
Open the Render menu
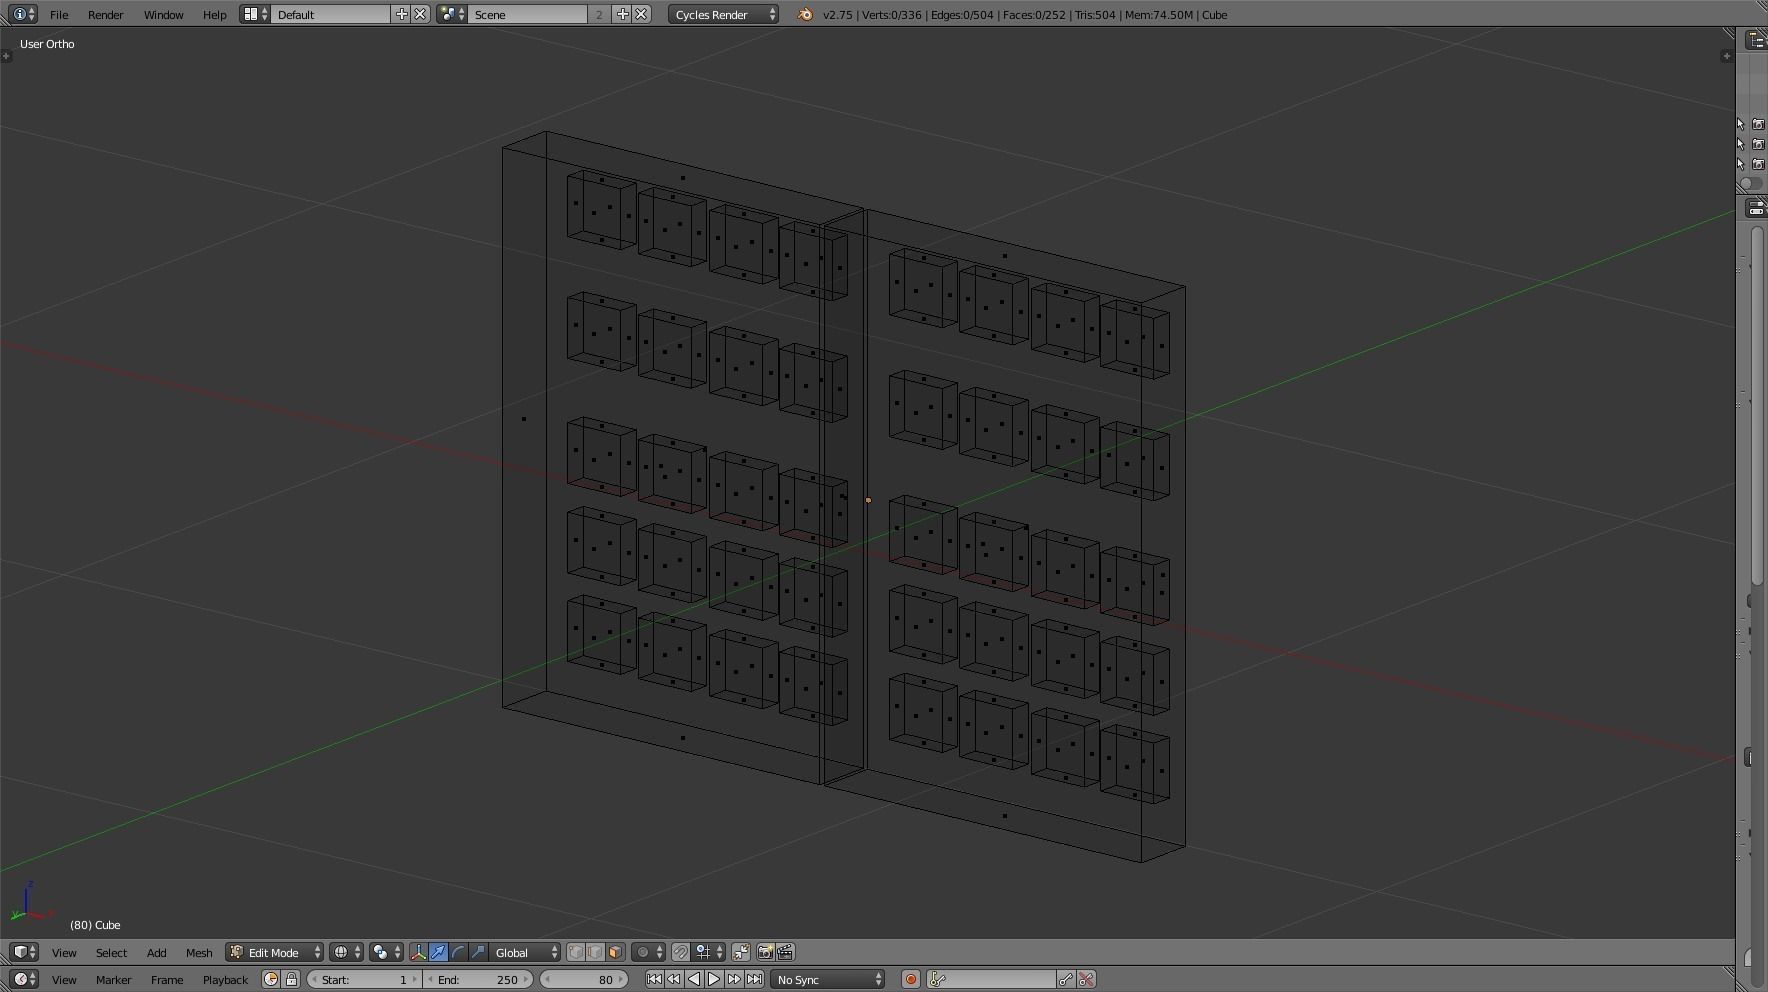(105, 15)
